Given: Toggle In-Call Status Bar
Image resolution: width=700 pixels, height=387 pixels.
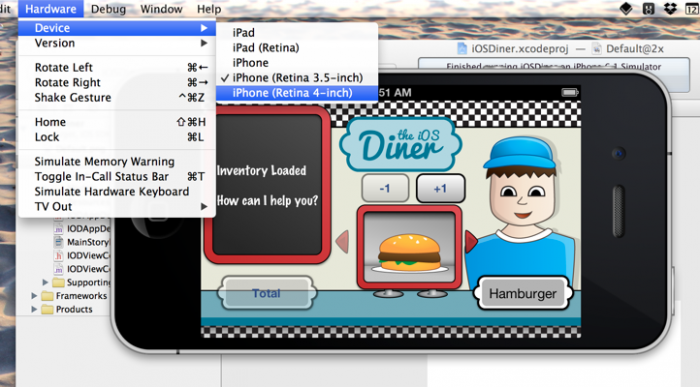Looking at the screenshot, I should (117, 176).
